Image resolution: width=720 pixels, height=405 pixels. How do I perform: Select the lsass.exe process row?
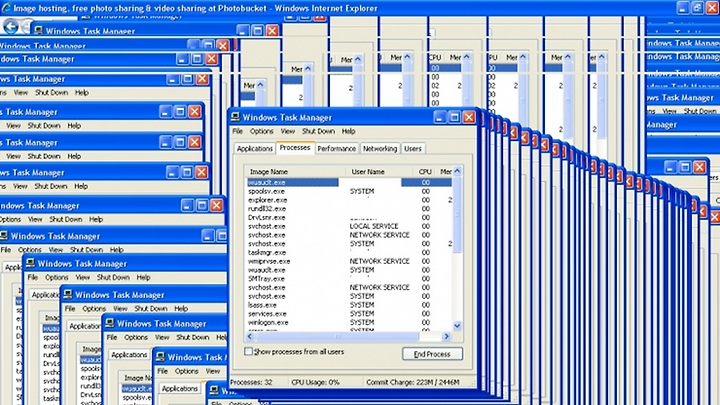point(349,305)
